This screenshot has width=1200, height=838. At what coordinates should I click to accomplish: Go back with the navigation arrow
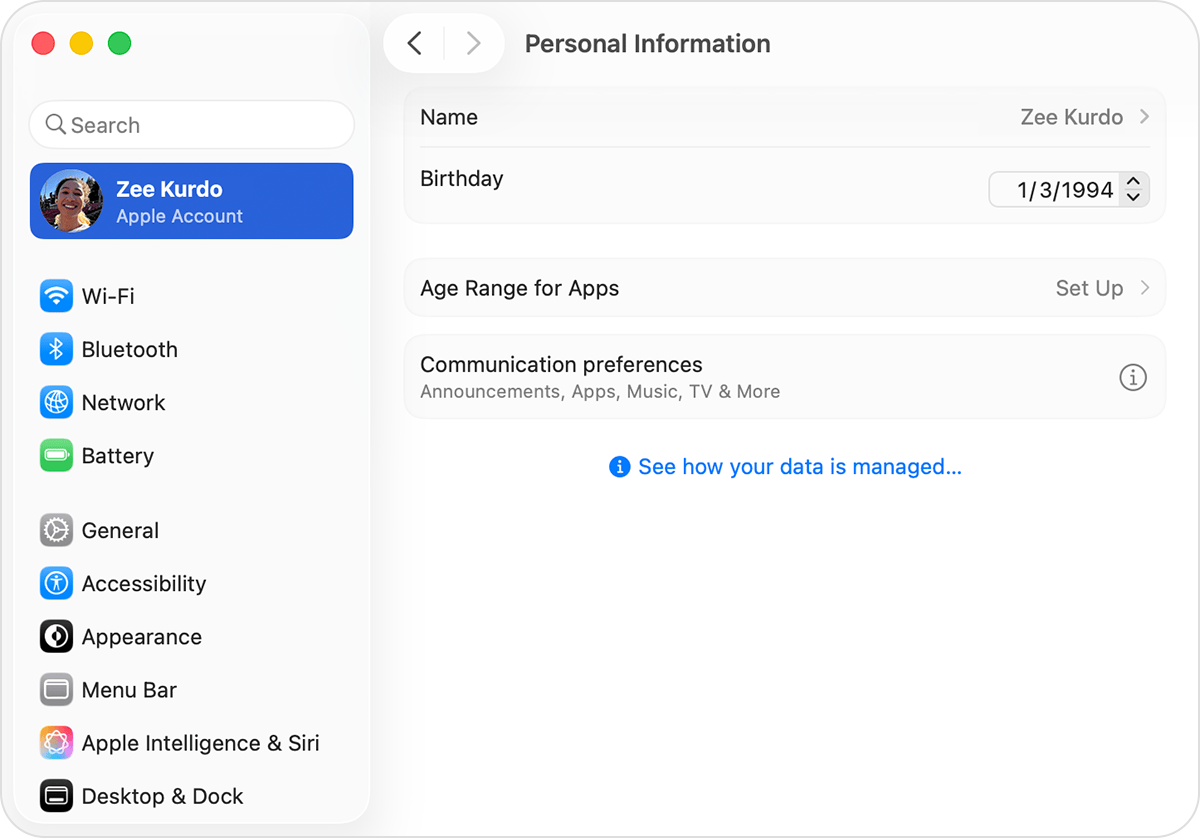[414, 43]
